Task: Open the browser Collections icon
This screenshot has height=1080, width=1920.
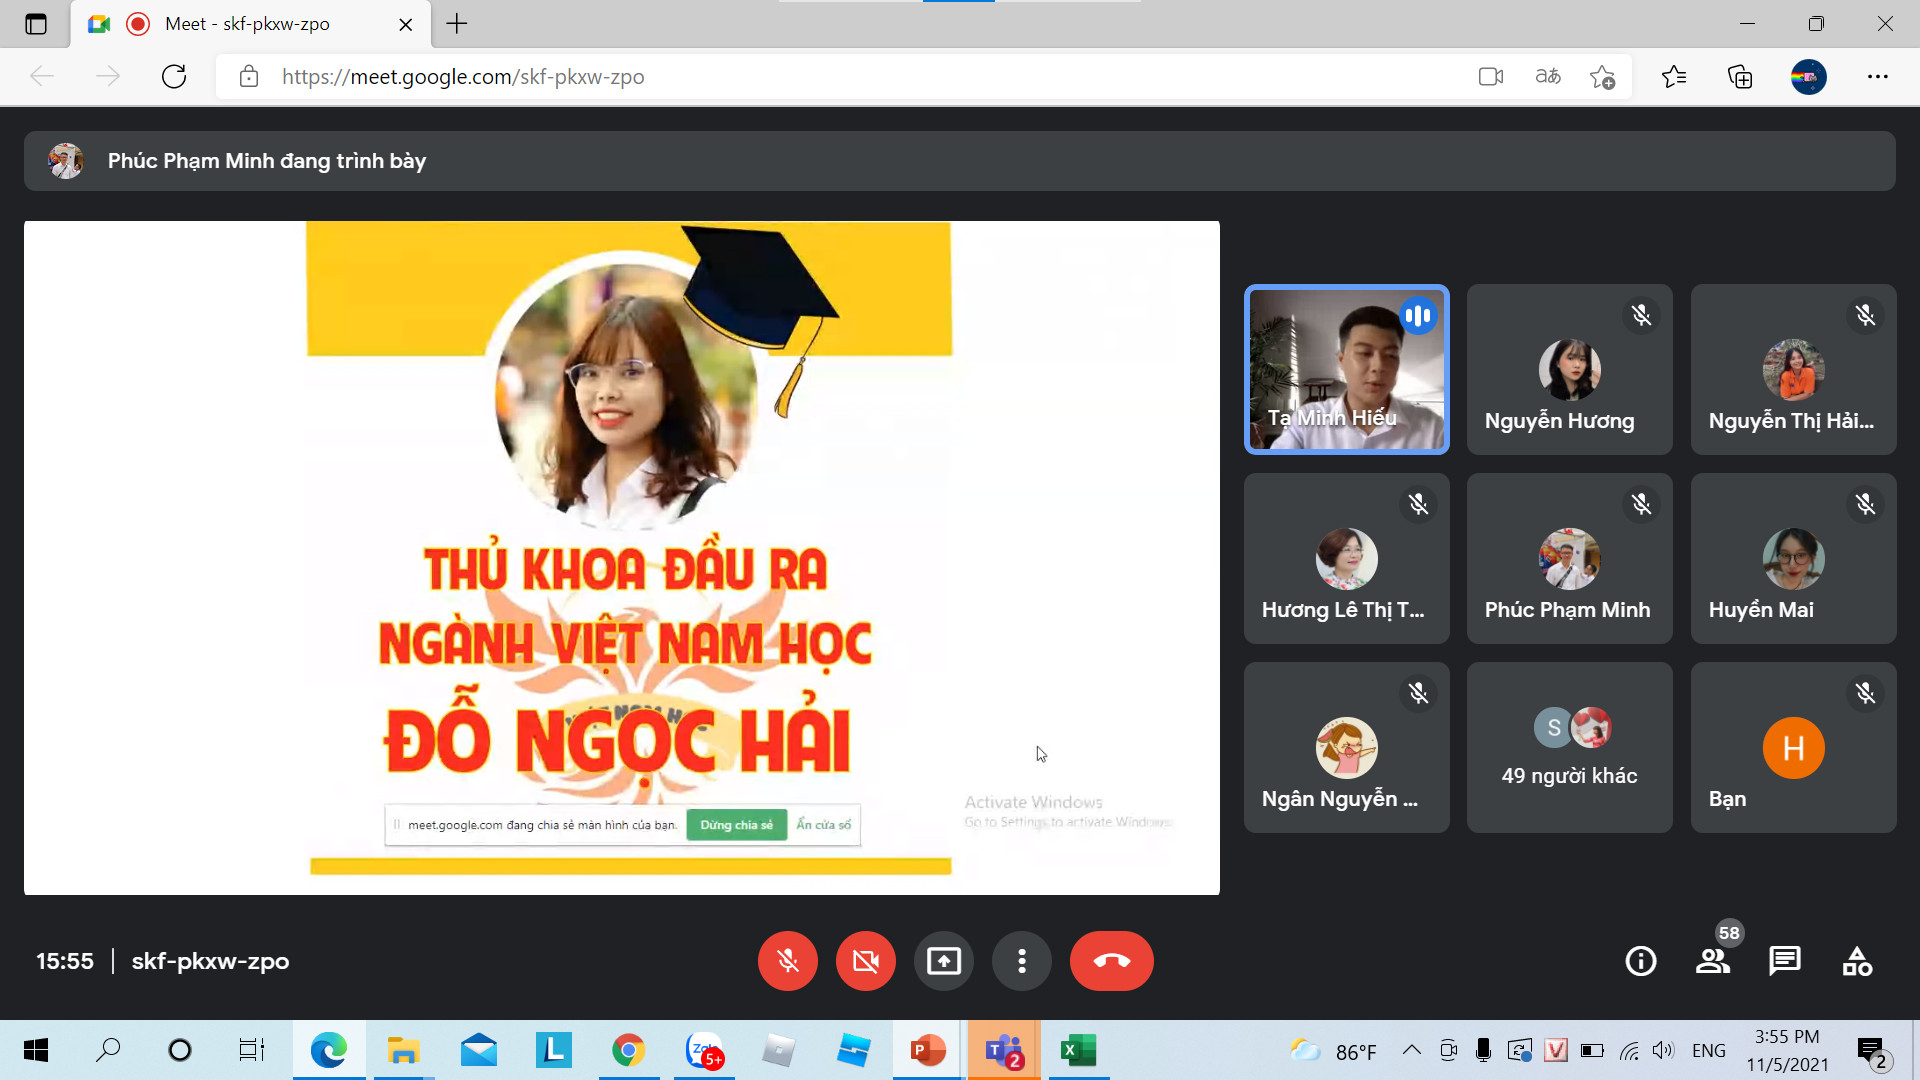Action: [x=1740, y=77]
